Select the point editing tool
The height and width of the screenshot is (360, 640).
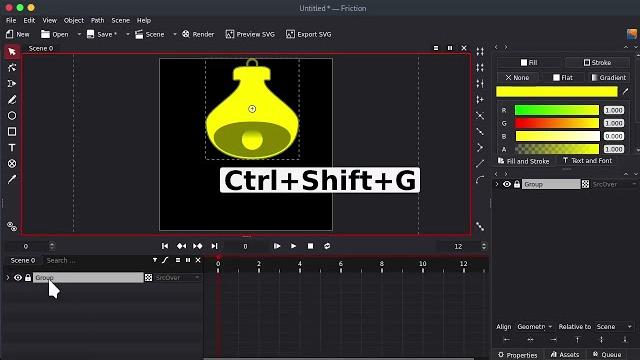coord(12,67)
